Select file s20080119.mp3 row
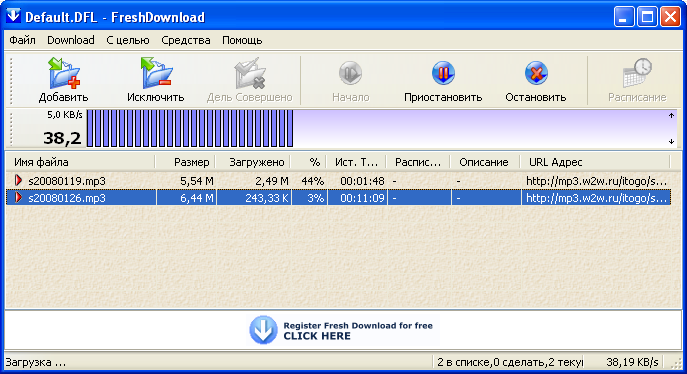This screenshot has width=687, height=374. (x=338, y=181)
